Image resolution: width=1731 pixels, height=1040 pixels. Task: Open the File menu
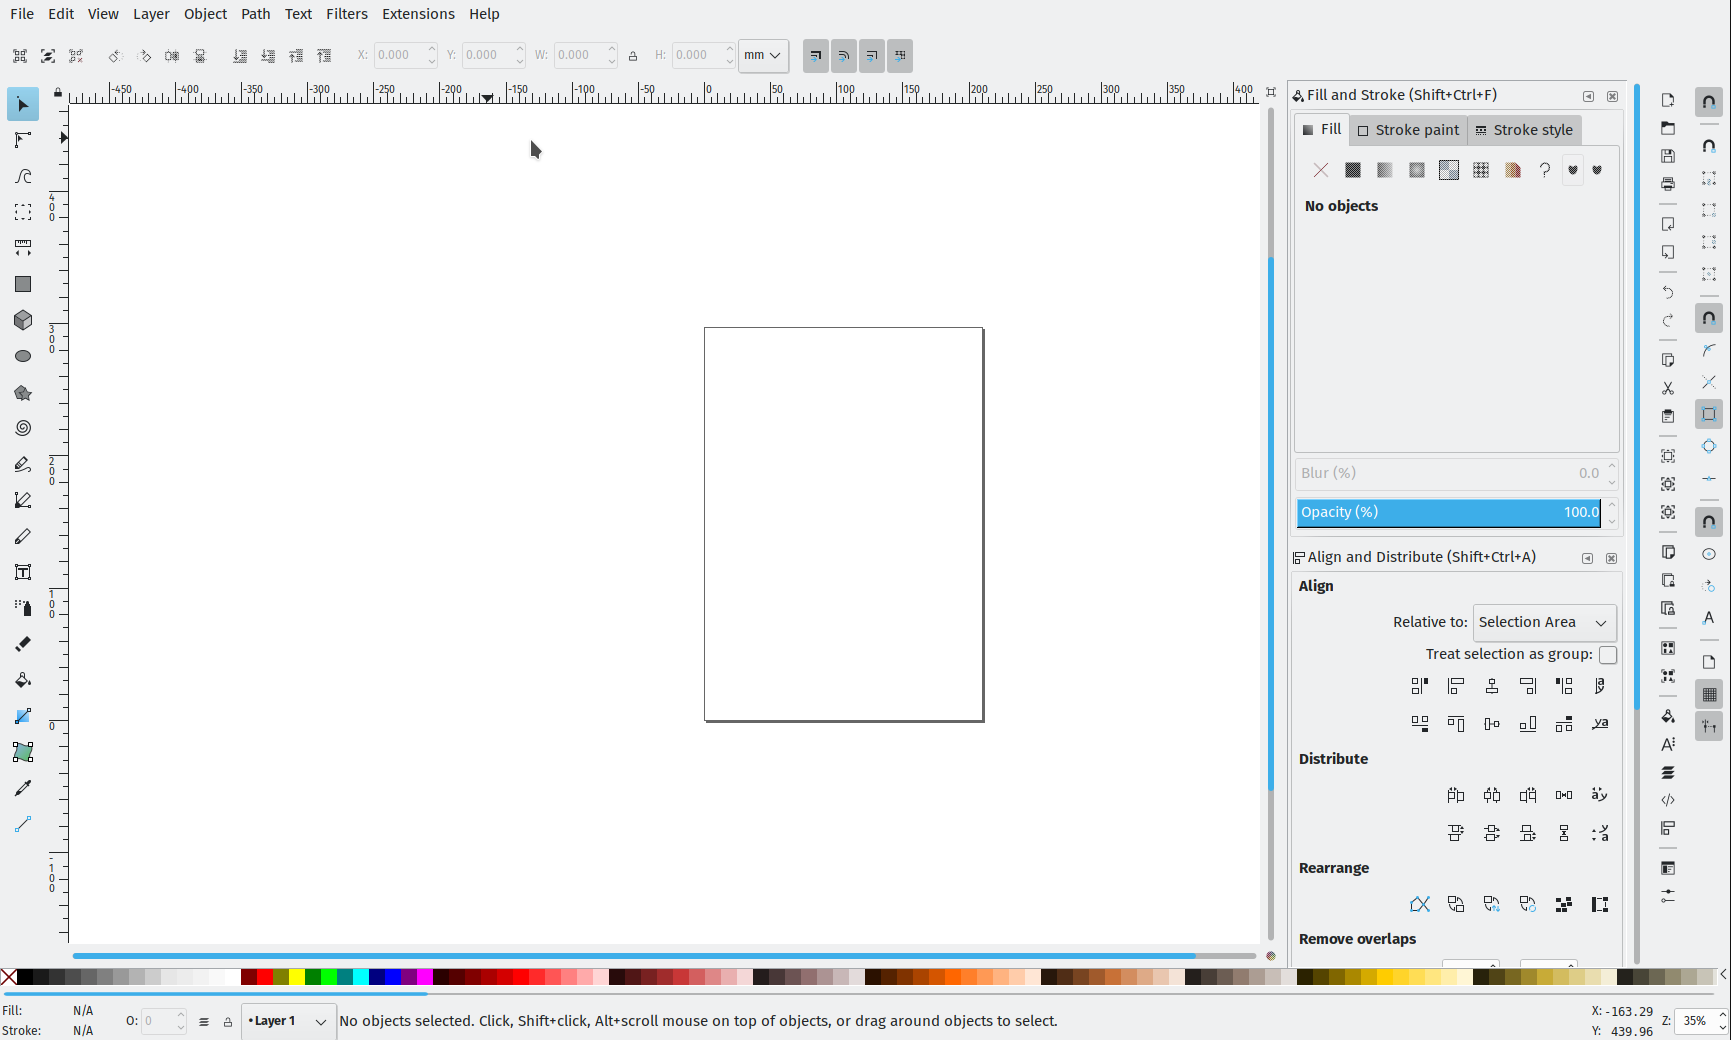[x=22, y=14]
